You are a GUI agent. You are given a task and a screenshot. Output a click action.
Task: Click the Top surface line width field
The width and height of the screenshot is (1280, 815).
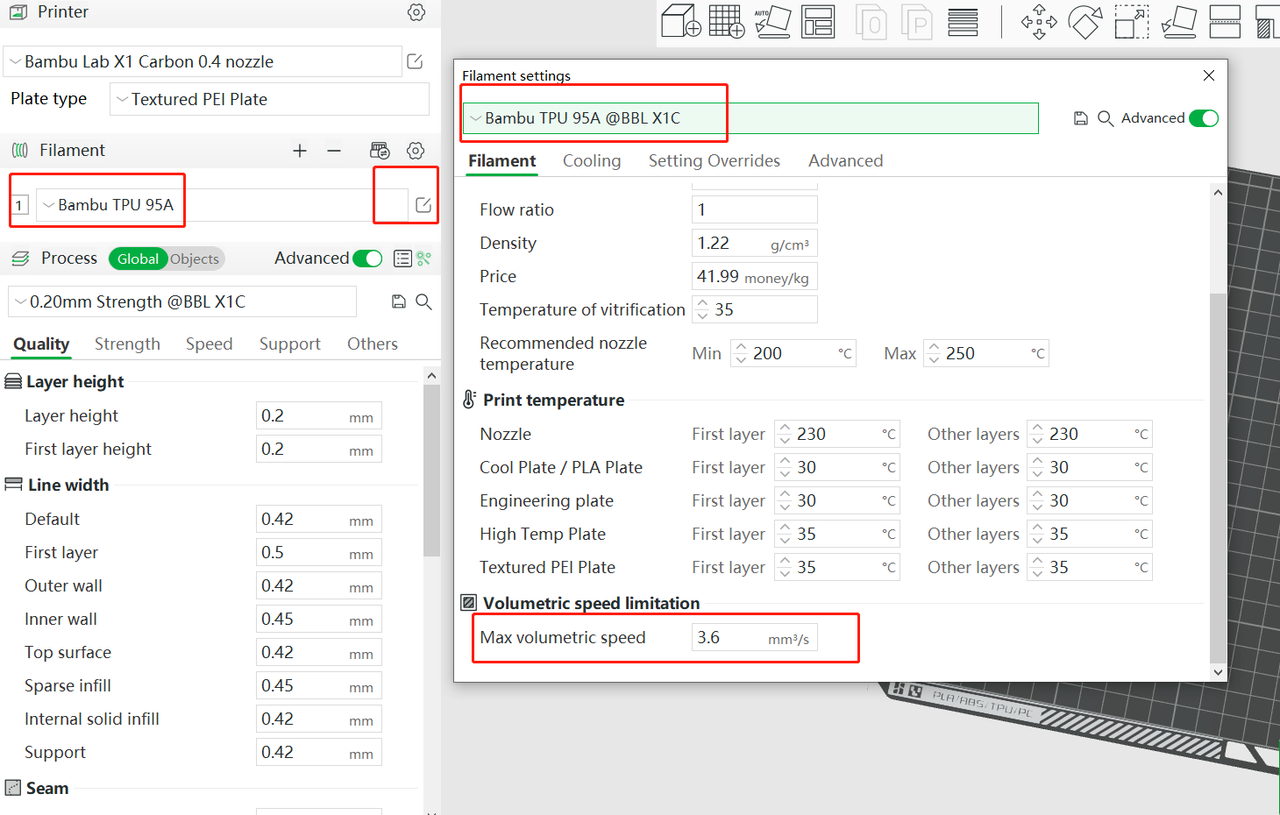pyautogui.click(x=318, y=652)
